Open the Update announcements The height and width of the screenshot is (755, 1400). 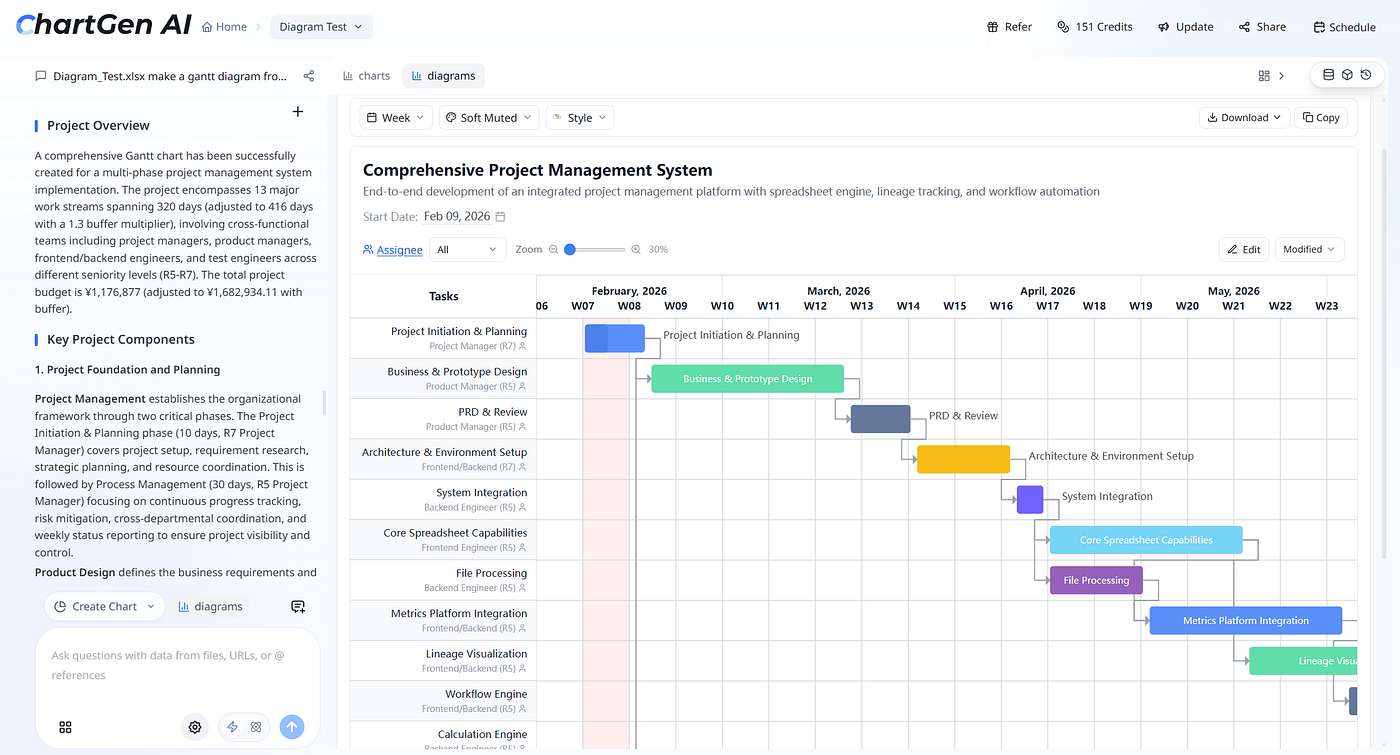(x=1186, y=27)
